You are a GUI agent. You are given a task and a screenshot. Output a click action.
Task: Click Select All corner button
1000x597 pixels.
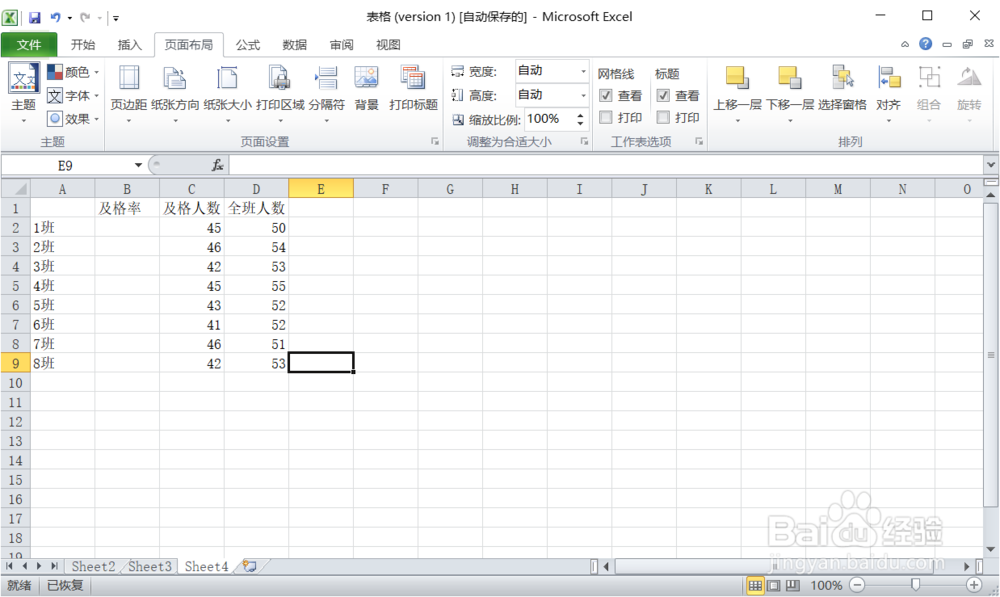(x=16, y=189)
